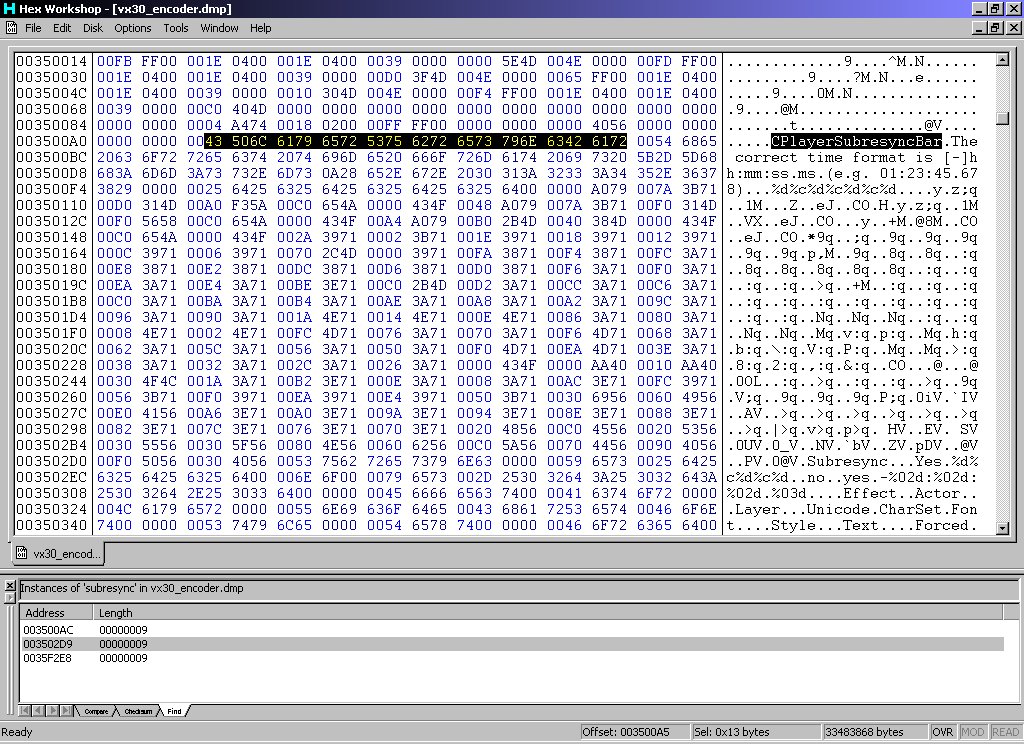
Task: Click the hex view scroll down arrow
Action: (1002, 528)
